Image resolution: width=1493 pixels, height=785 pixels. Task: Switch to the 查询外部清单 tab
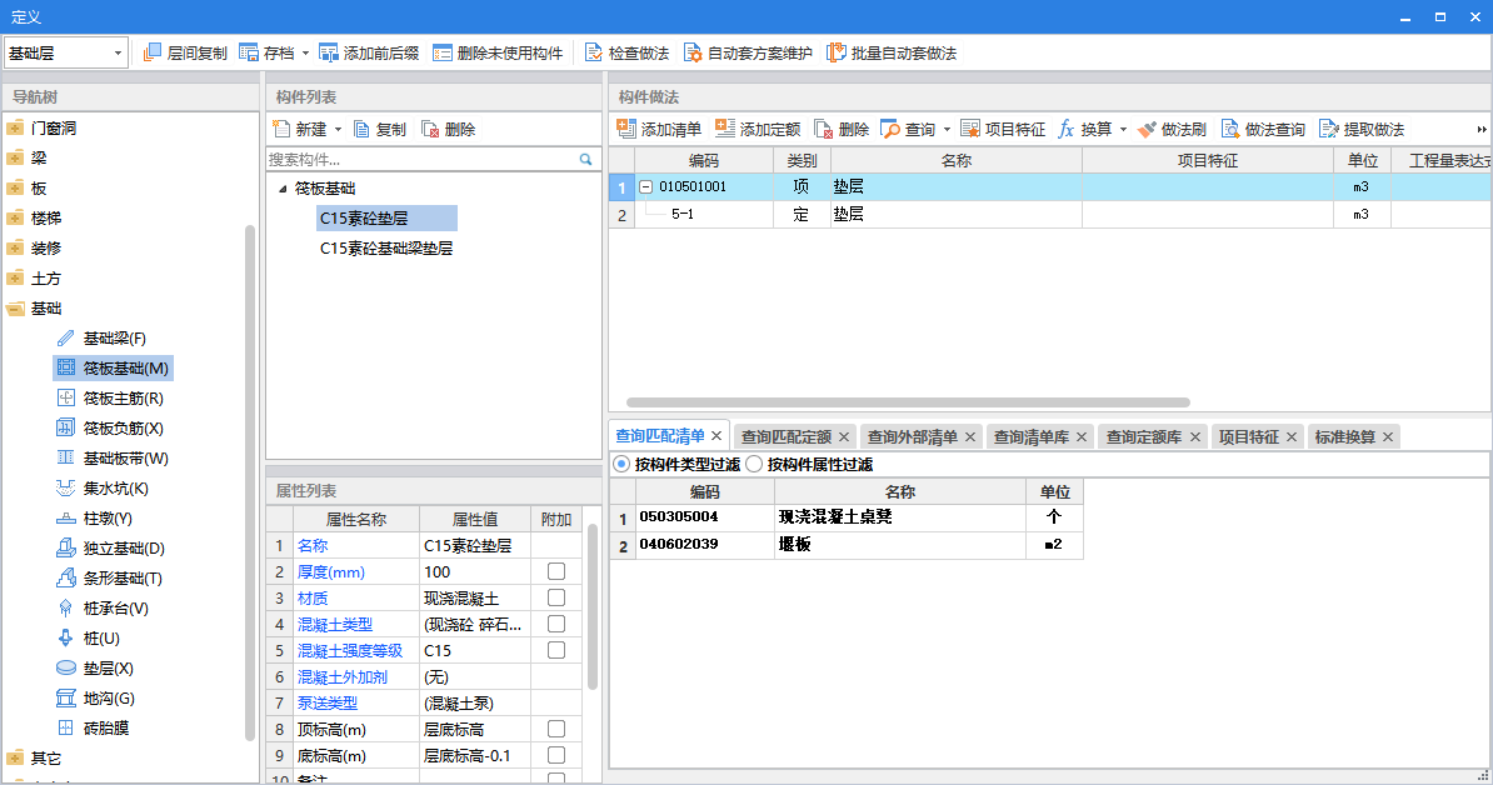tap(912, 437)
